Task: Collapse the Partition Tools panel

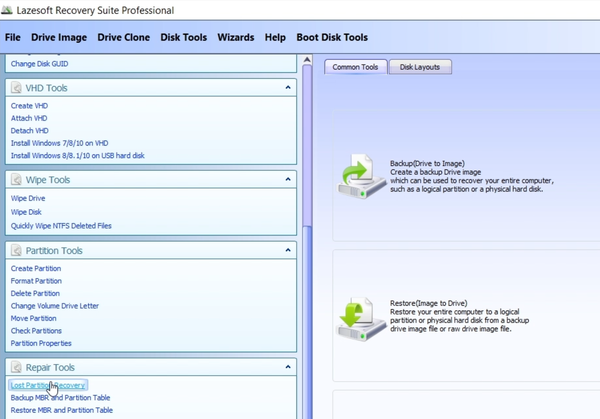Action: [288, 250]
